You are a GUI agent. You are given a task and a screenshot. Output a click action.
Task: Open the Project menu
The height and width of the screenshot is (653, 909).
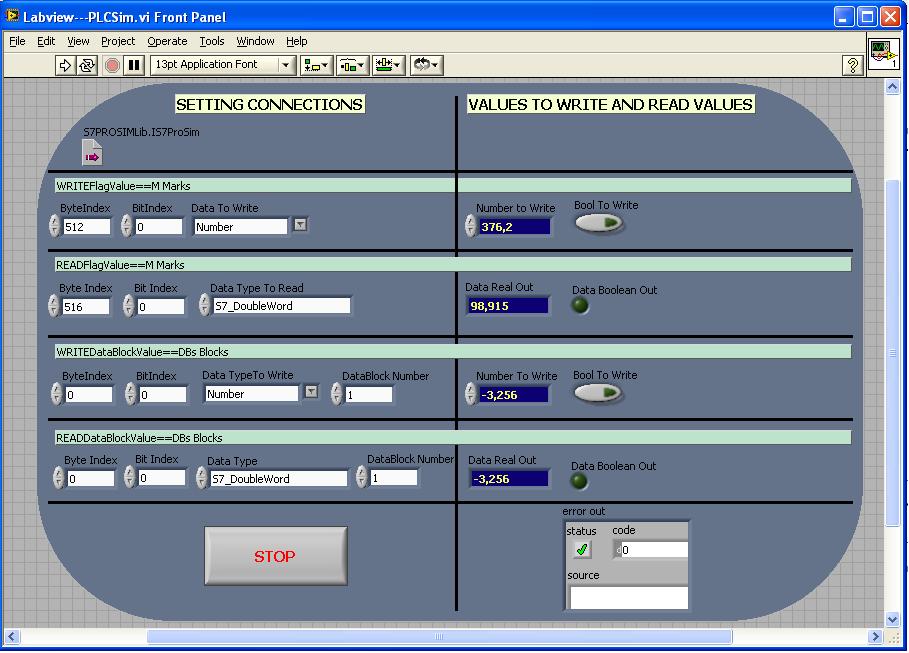tap(118, 41)
